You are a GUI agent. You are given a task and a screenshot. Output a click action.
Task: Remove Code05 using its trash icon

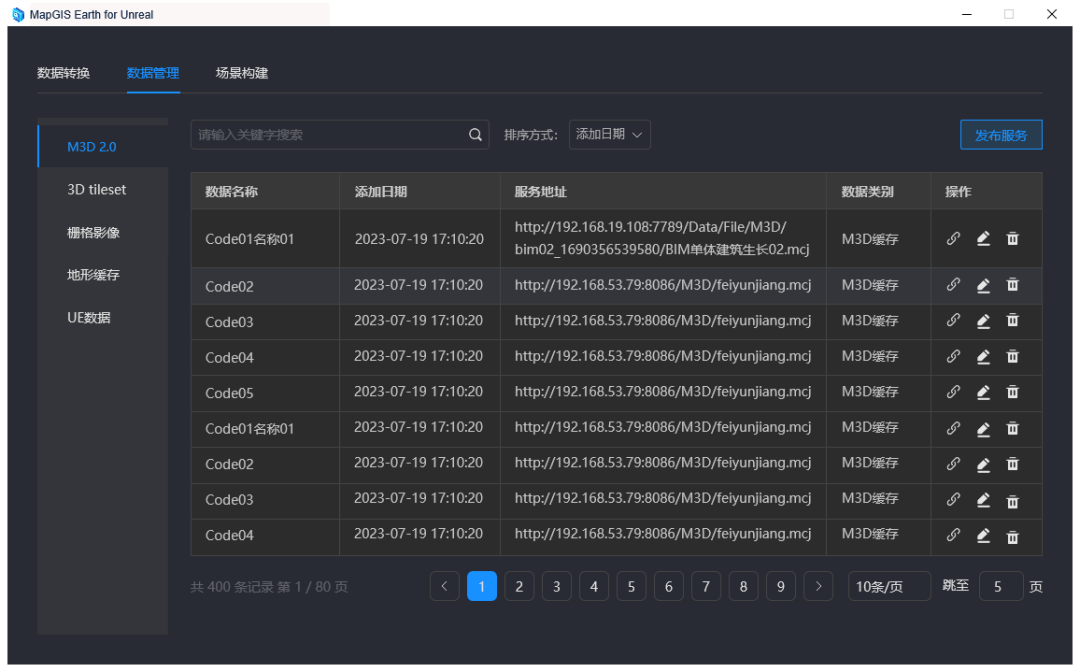coord(1012,392)
